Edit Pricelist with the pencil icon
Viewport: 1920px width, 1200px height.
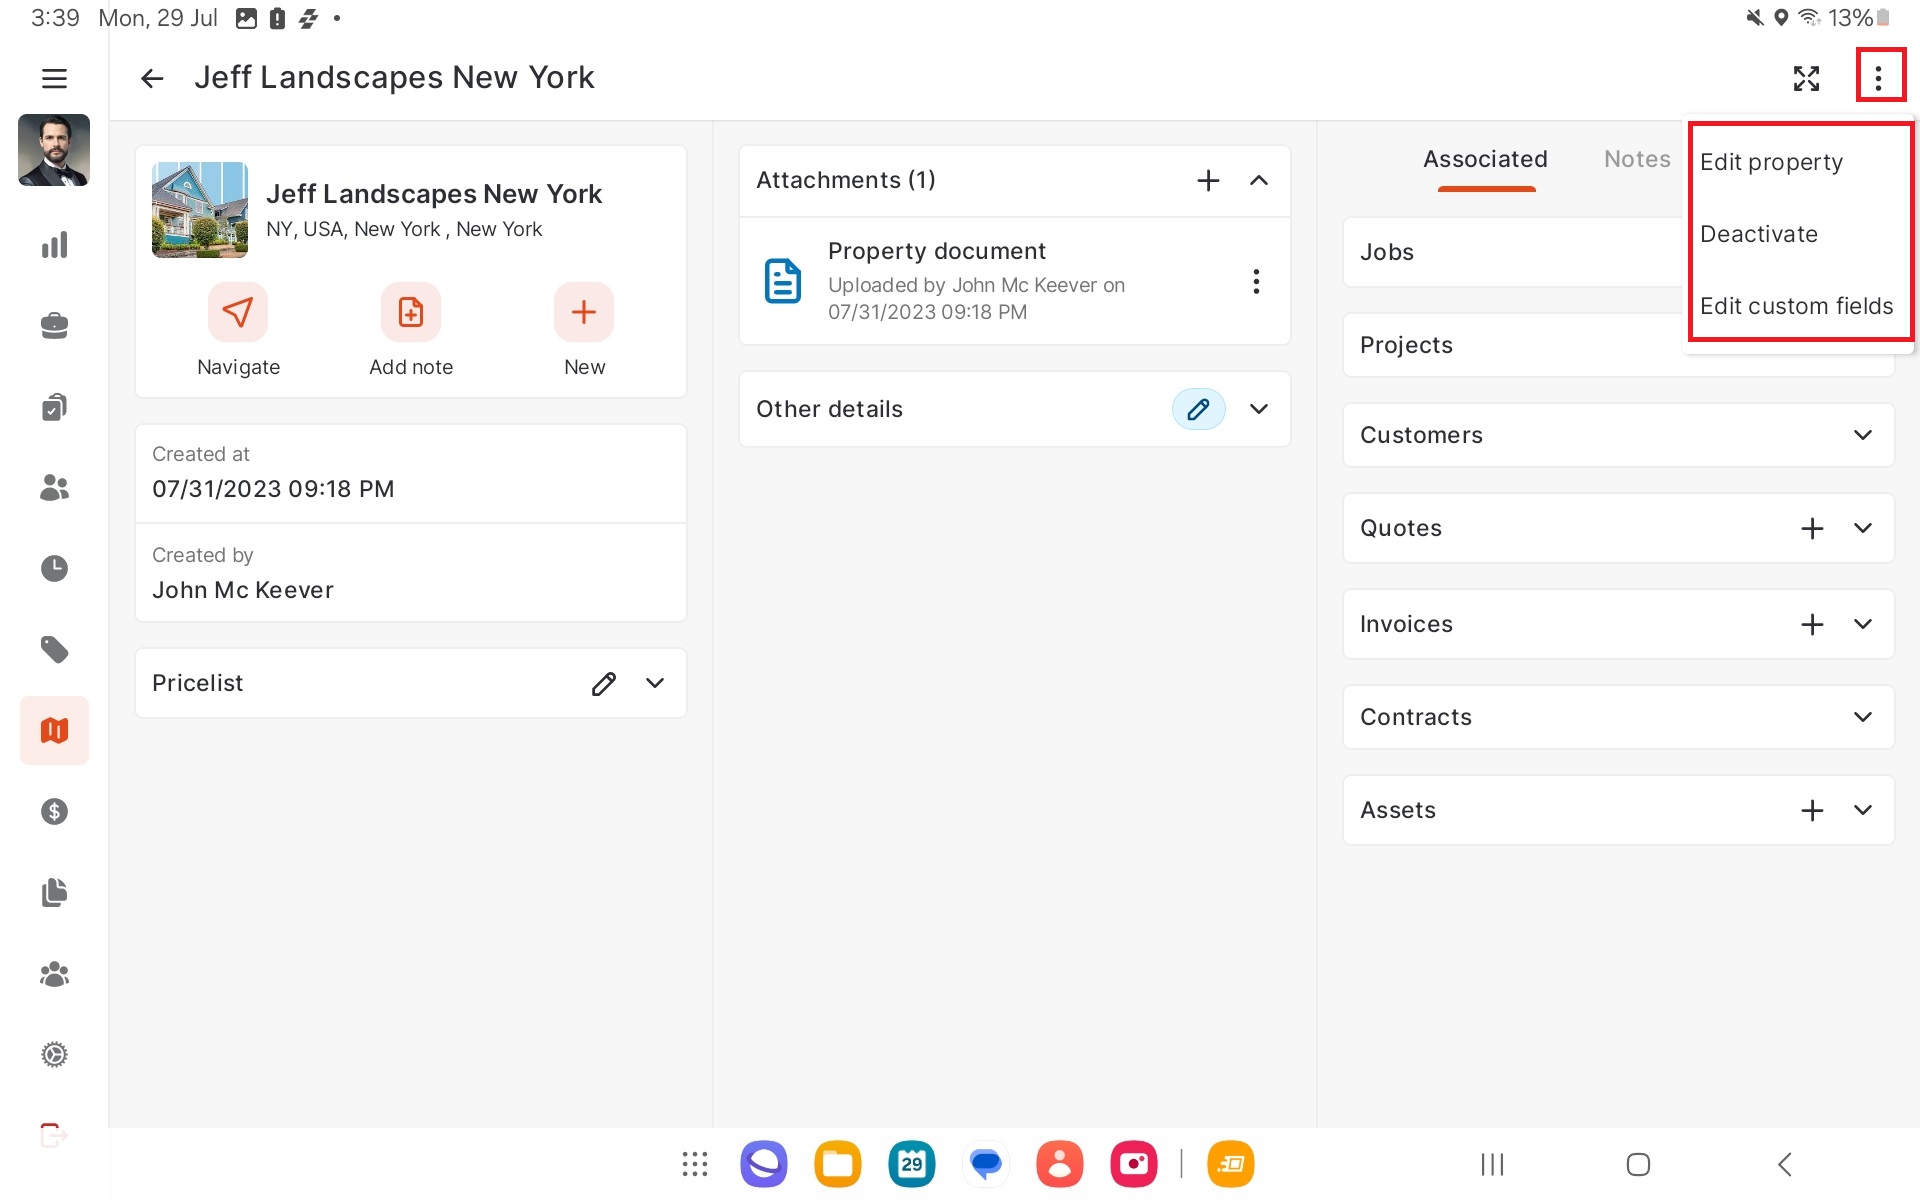click(x=603, y=683)
